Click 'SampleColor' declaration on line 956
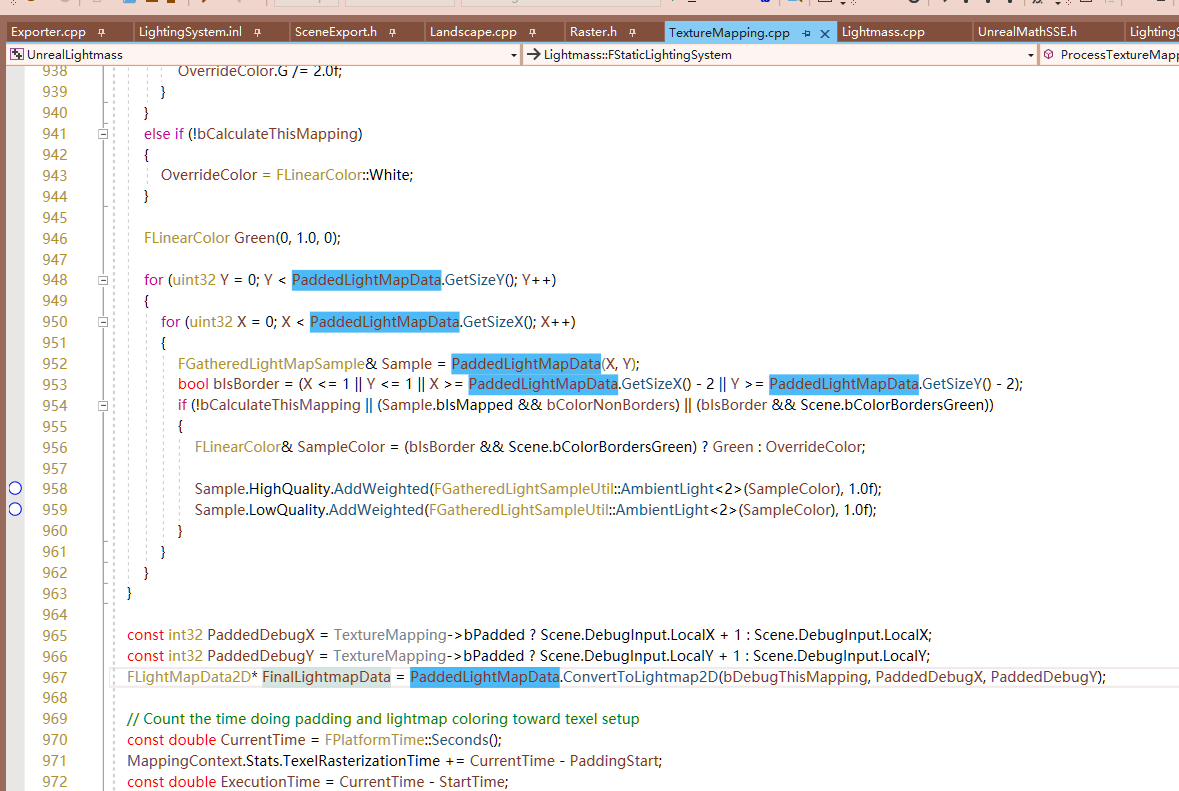Screen dimensions: 1179x791 coord(341,447)
